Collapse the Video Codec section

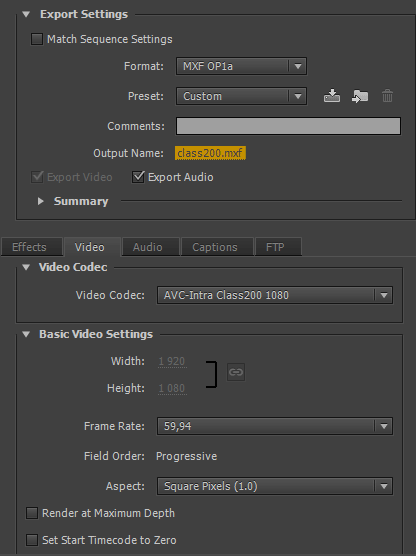coord(26,267)
